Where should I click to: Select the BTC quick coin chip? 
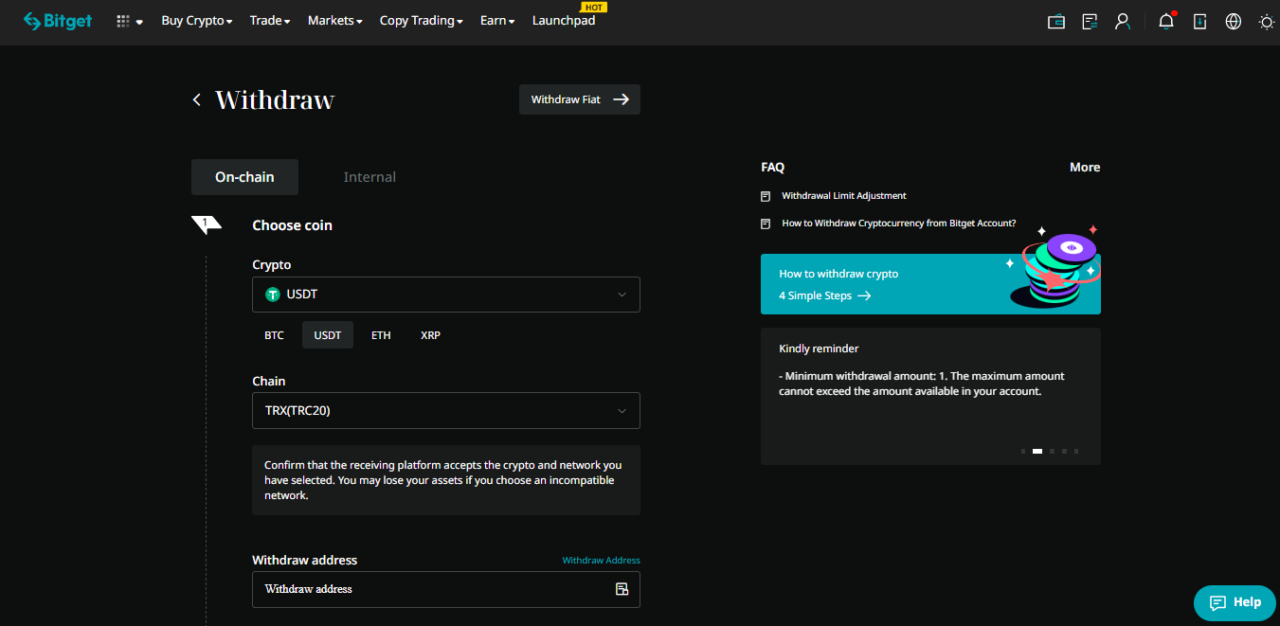274,335
